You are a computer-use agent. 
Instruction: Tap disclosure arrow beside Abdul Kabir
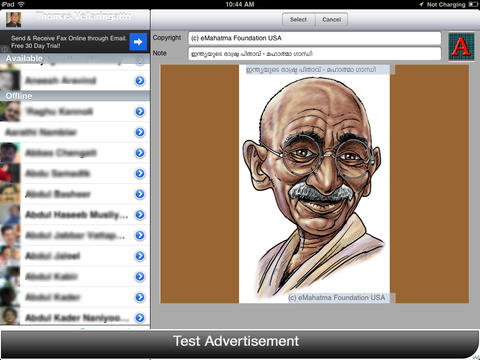(140, 277)
